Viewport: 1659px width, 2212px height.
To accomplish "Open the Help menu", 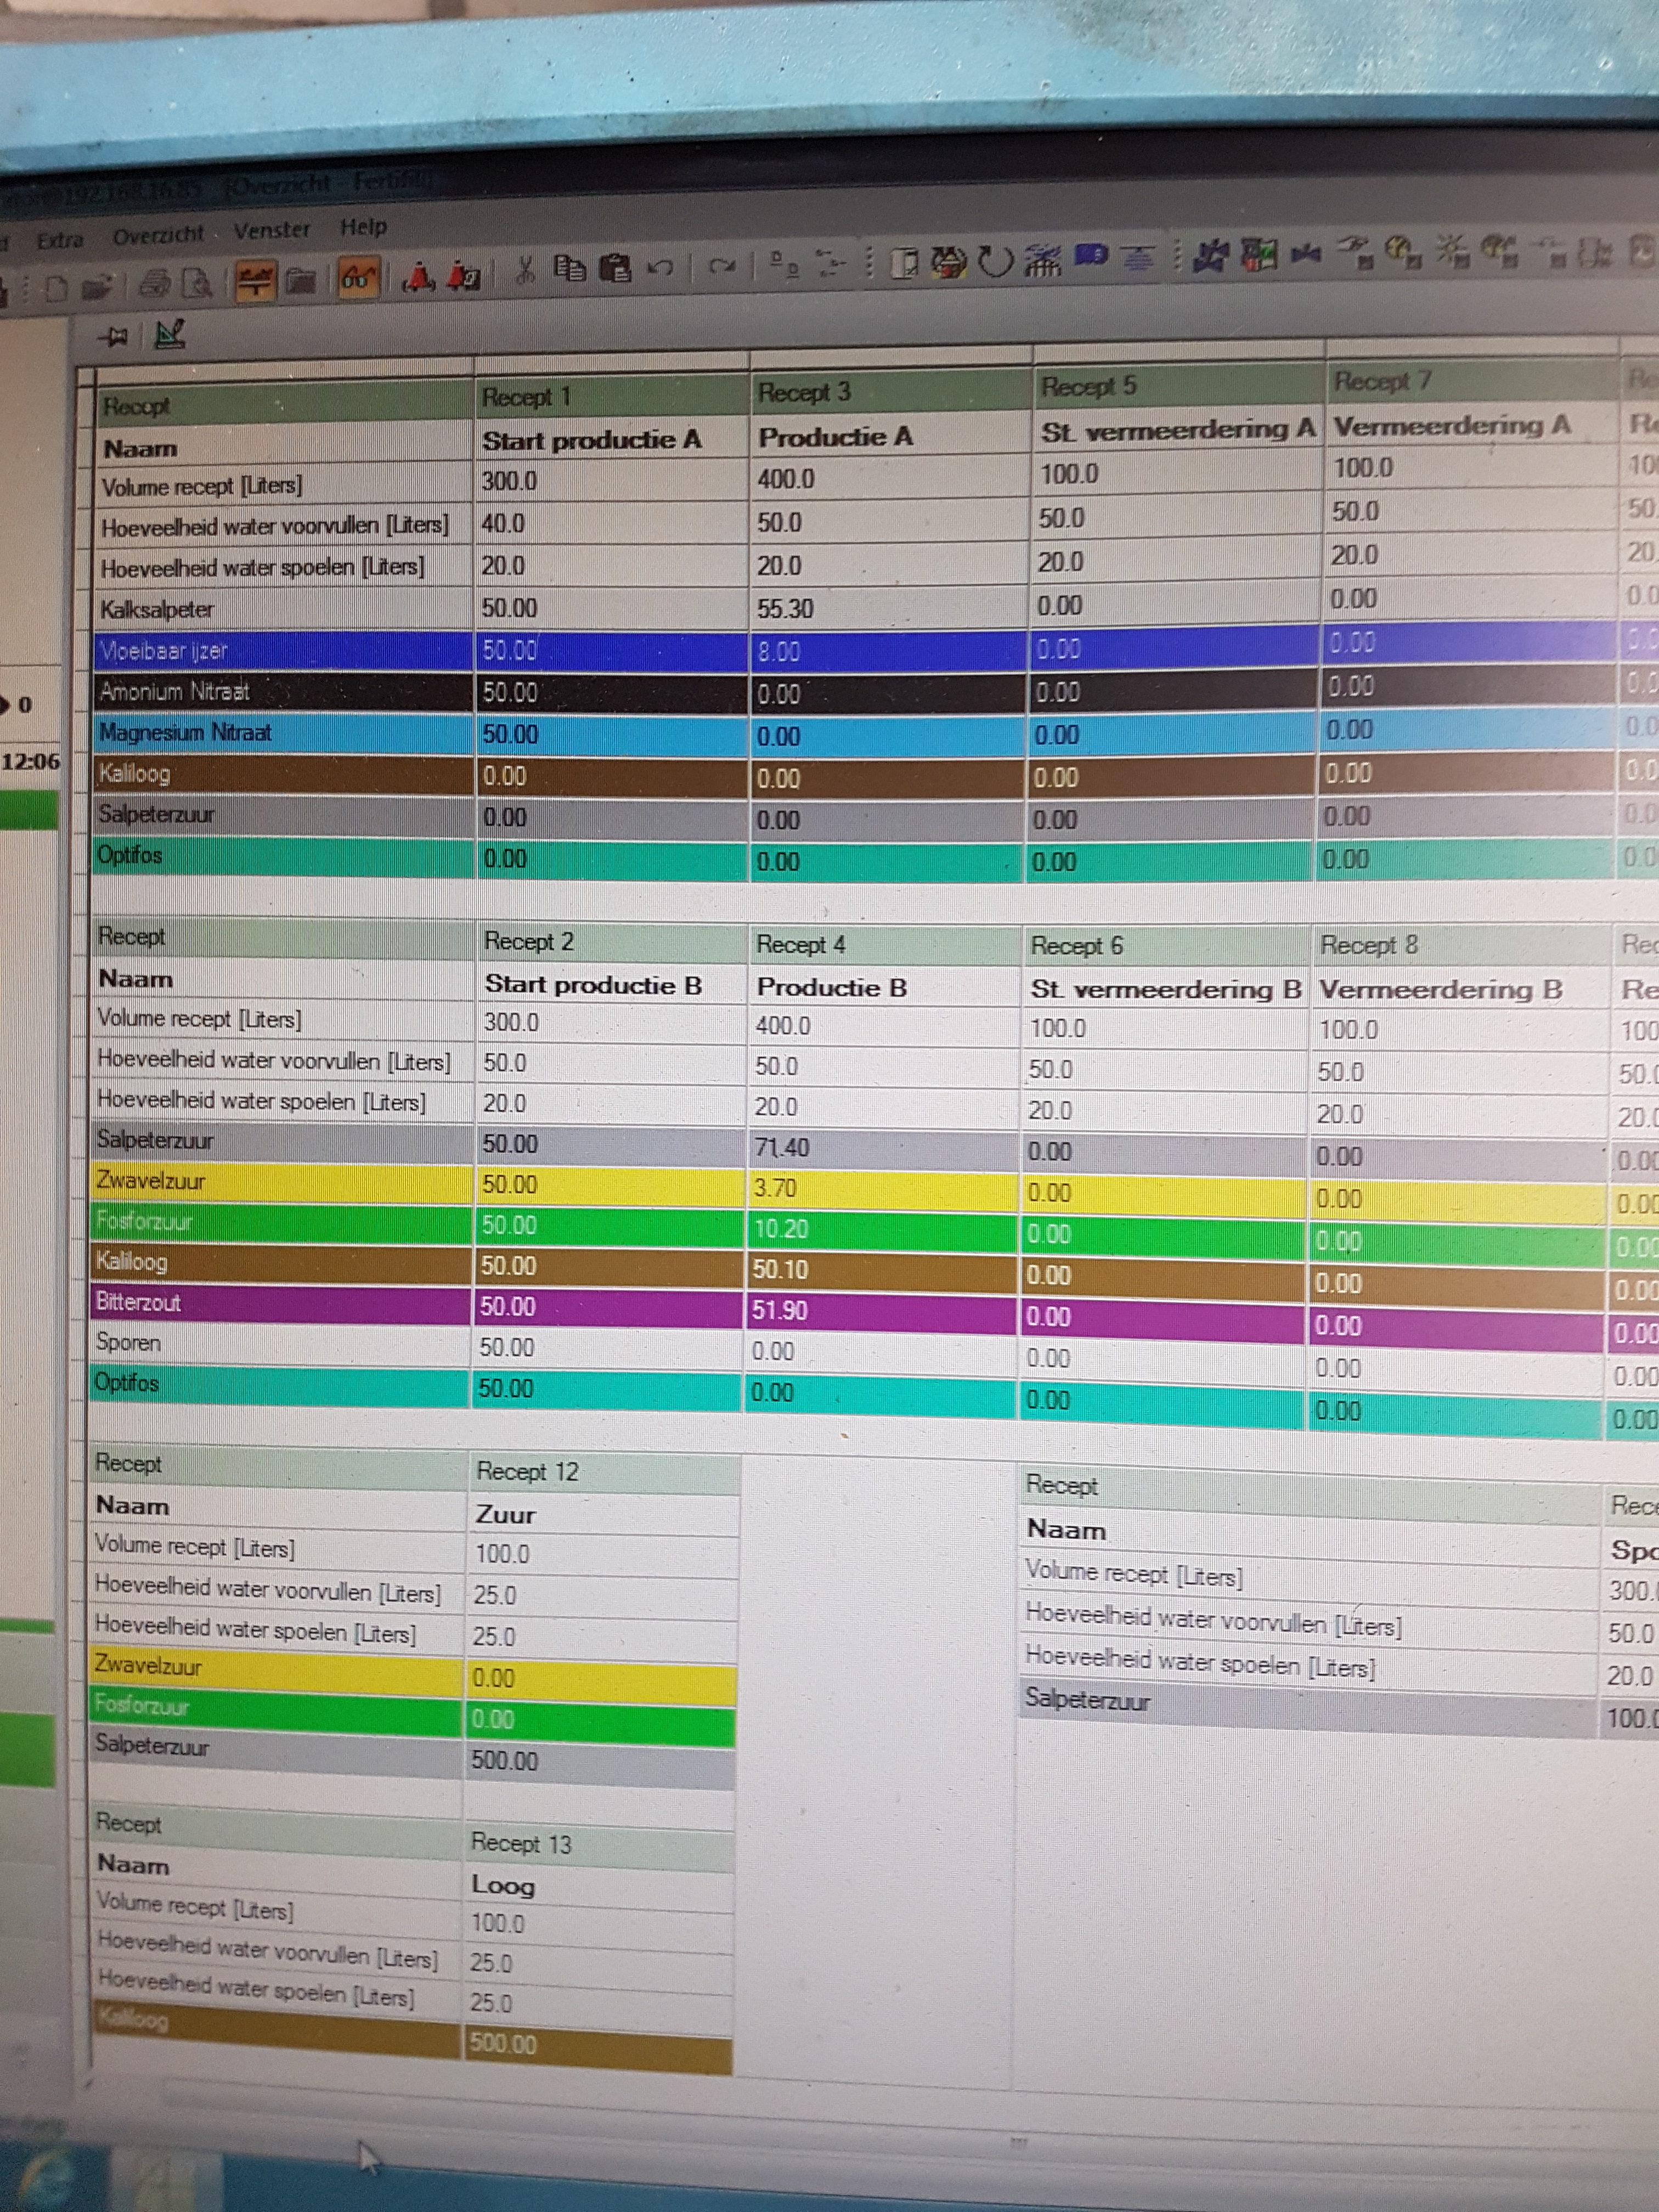I will [x=363, y=227].
